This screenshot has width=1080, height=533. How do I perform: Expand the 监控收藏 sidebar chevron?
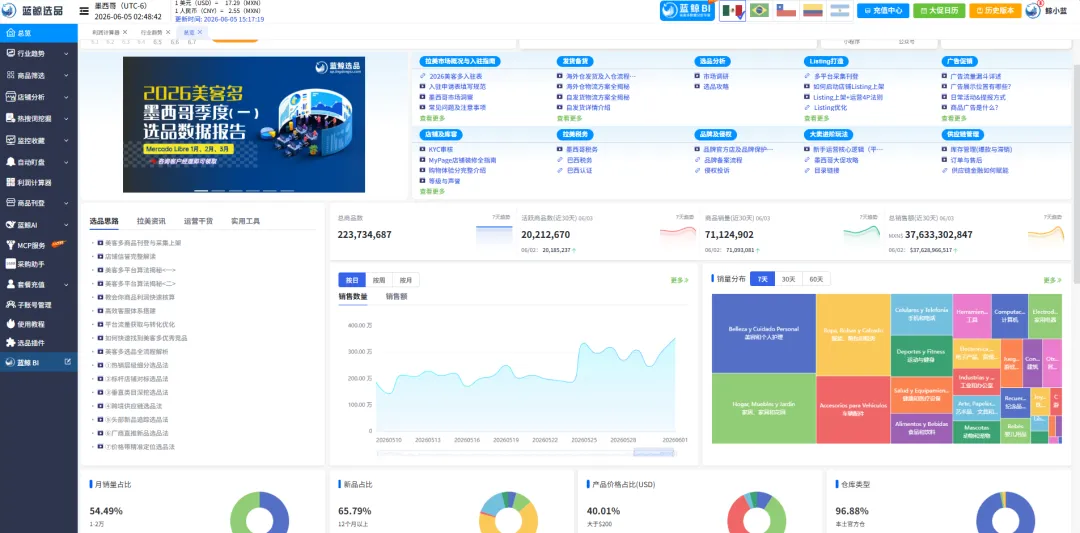[66, 140]
